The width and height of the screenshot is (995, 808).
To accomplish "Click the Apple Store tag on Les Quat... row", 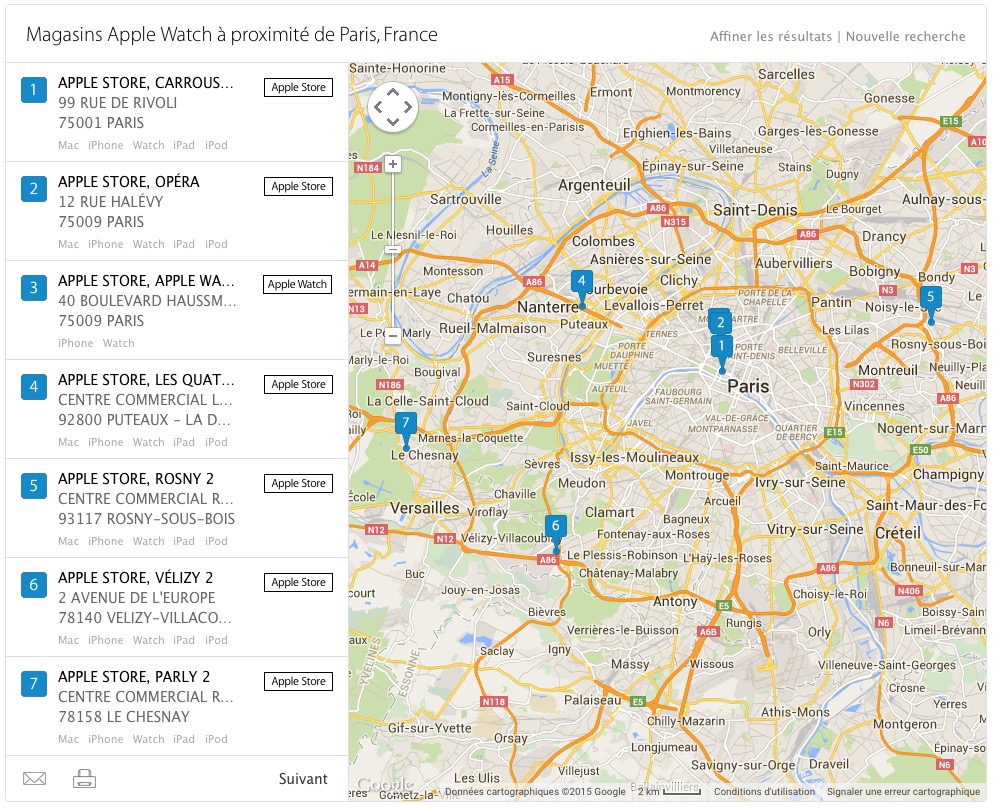I will (298, 384).
